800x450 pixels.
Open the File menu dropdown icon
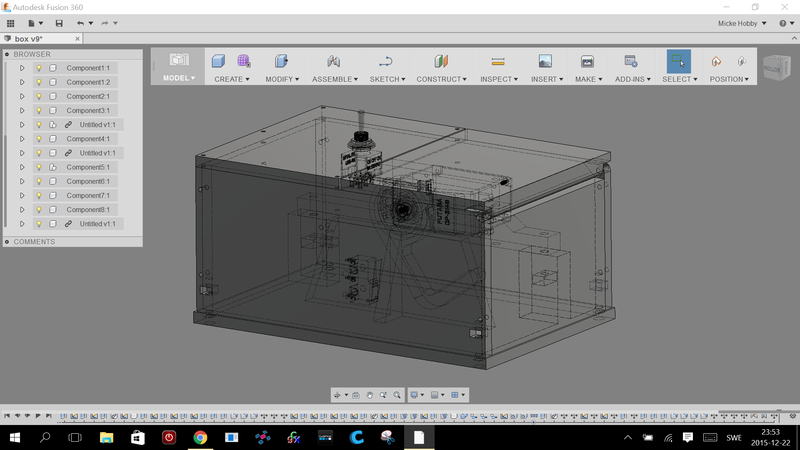point(35,23)
